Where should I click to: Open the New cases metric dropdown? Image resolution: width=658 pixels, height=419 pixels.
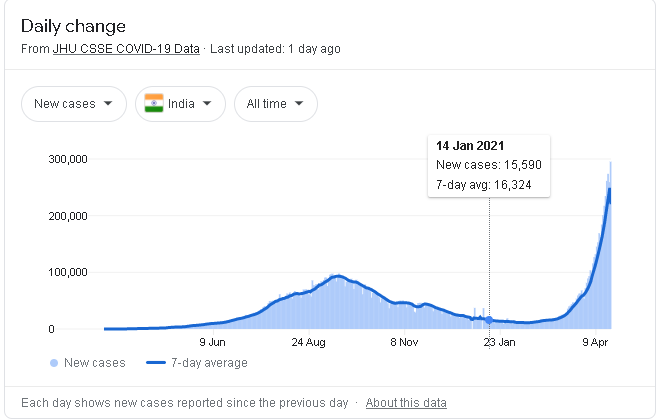pyautogui.click(x=73, y=104)
